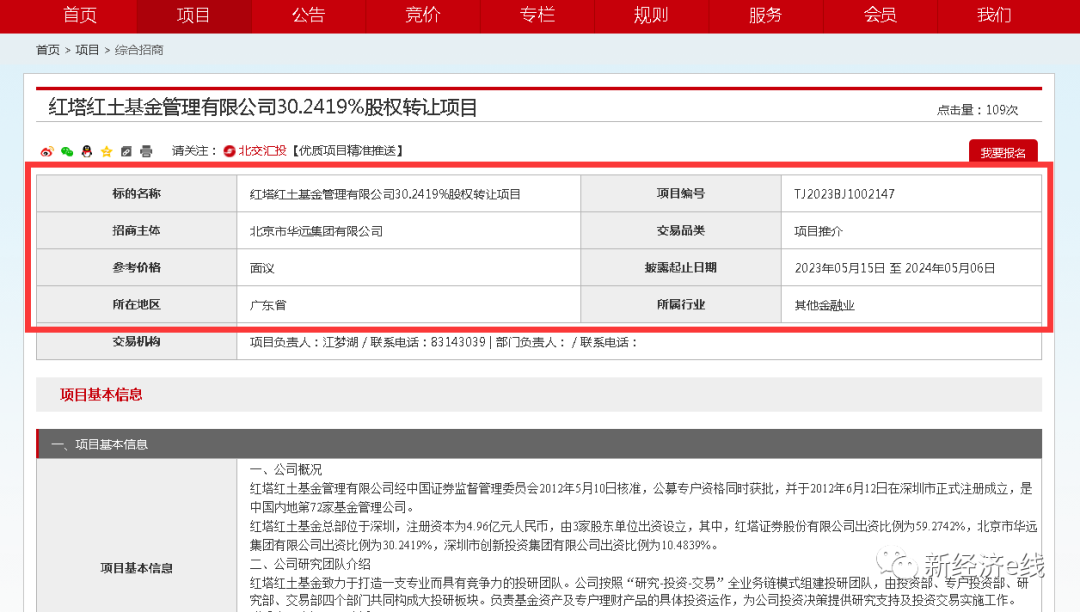Go to the 公告 menu item
1080x612 pixels.
click(308, 15)
